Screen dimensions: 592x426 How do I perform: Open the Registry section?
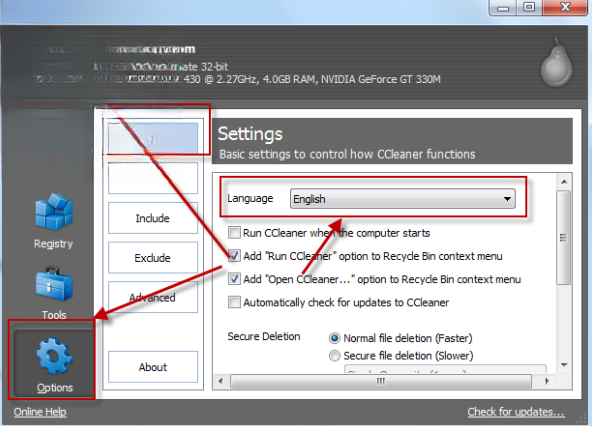pyautogui.click(x=54, y=221)
